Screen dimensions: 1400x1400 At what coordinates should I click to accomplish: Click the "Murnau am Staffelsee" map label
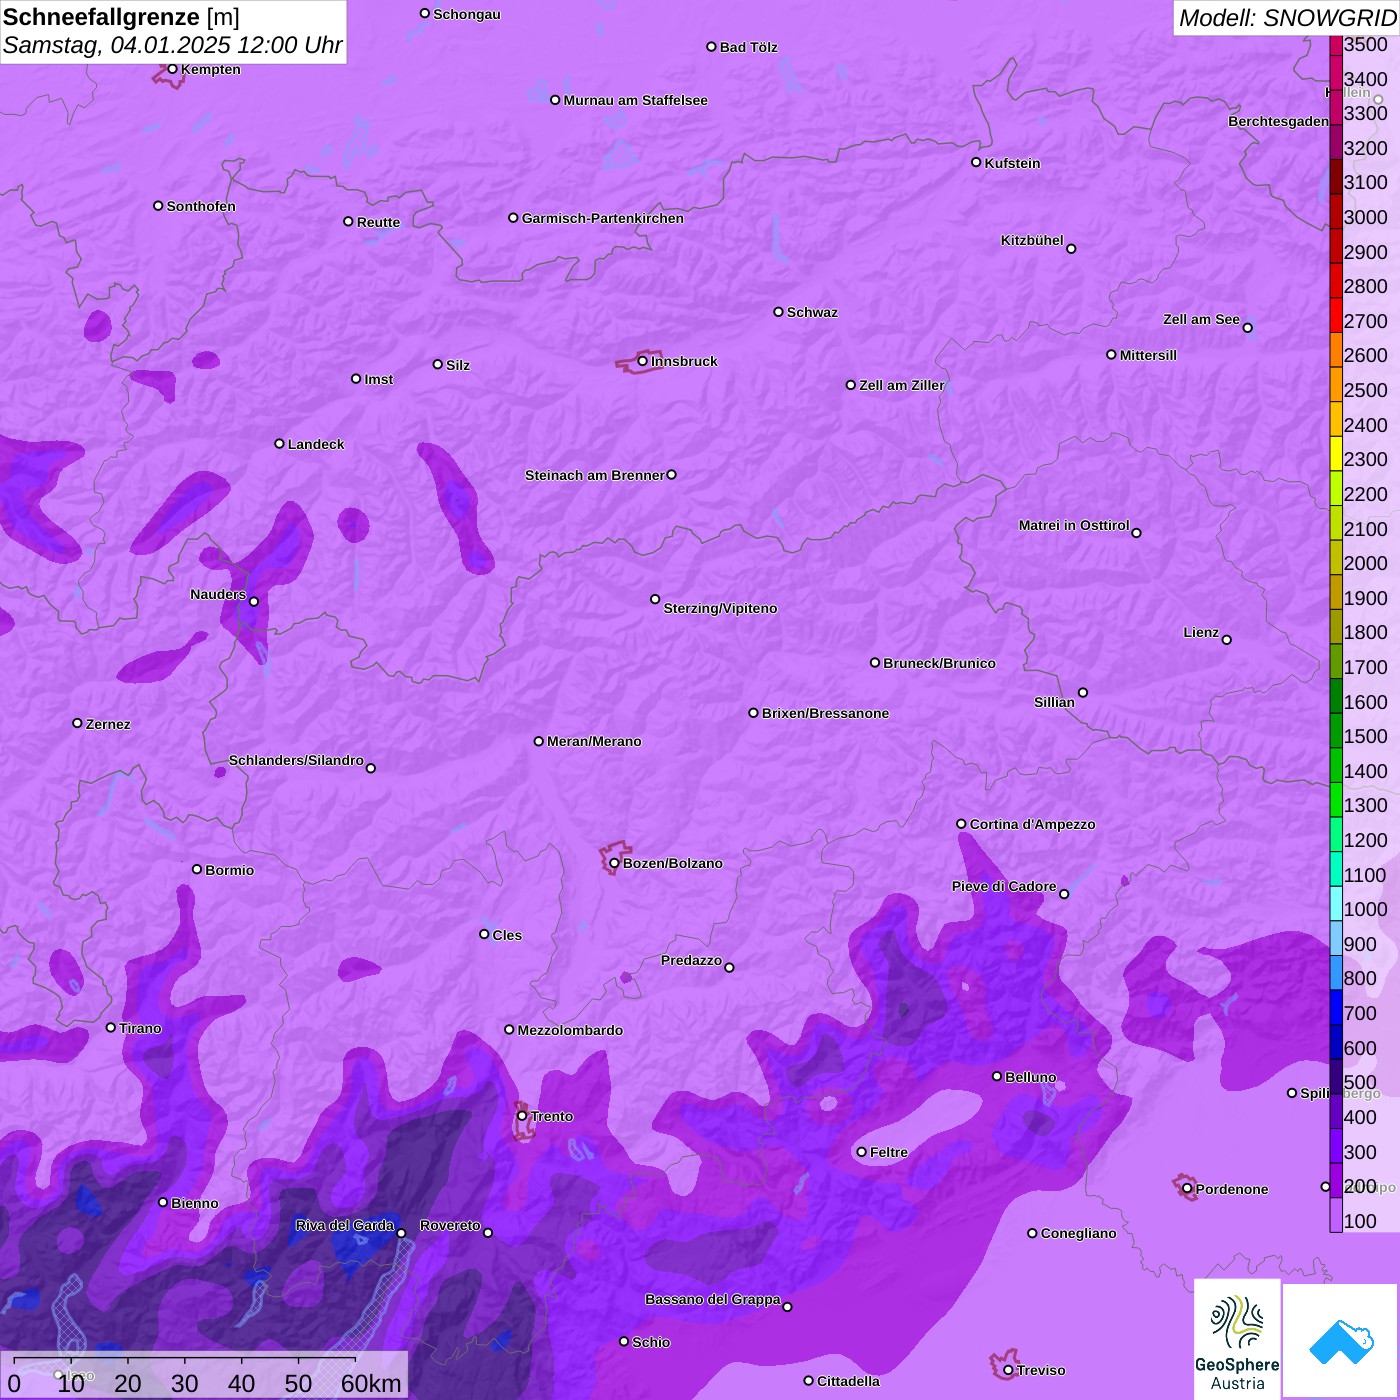point(636,100)
